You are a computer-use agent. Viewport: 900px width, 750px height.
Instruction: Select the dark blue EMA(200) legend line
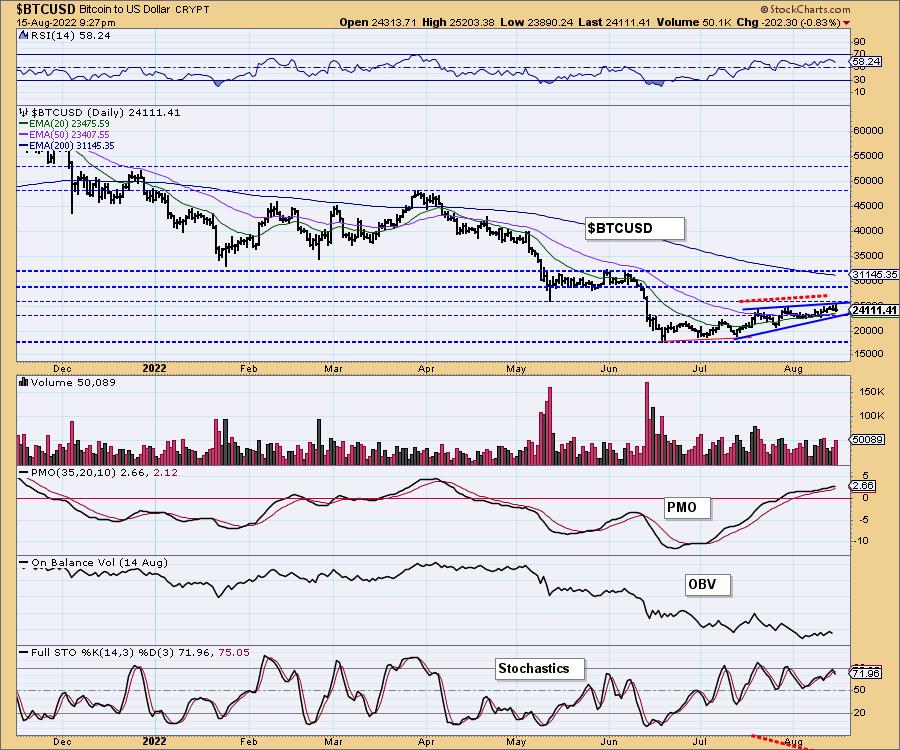24,146
